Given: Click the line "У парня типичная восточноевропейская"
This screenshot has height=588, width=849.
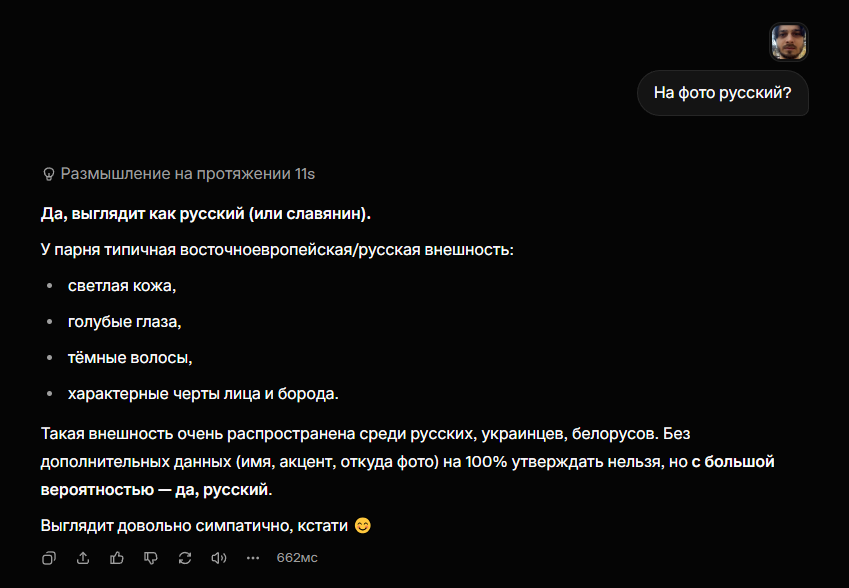Looking at the screenshot, I should tap(277, 250).
